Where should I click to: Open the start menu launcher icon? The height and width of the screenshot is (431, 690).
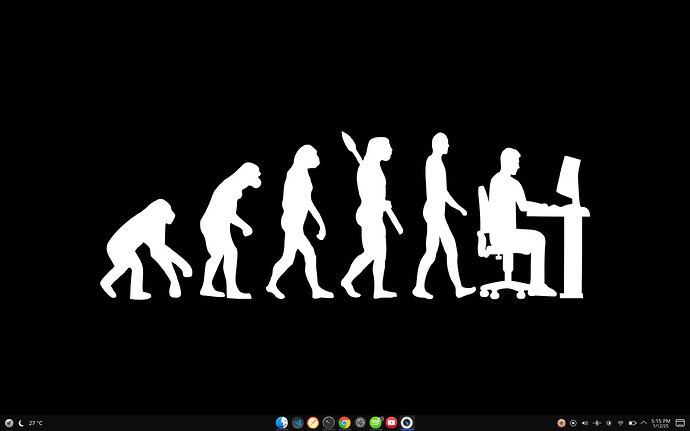[x=9, y=423]
